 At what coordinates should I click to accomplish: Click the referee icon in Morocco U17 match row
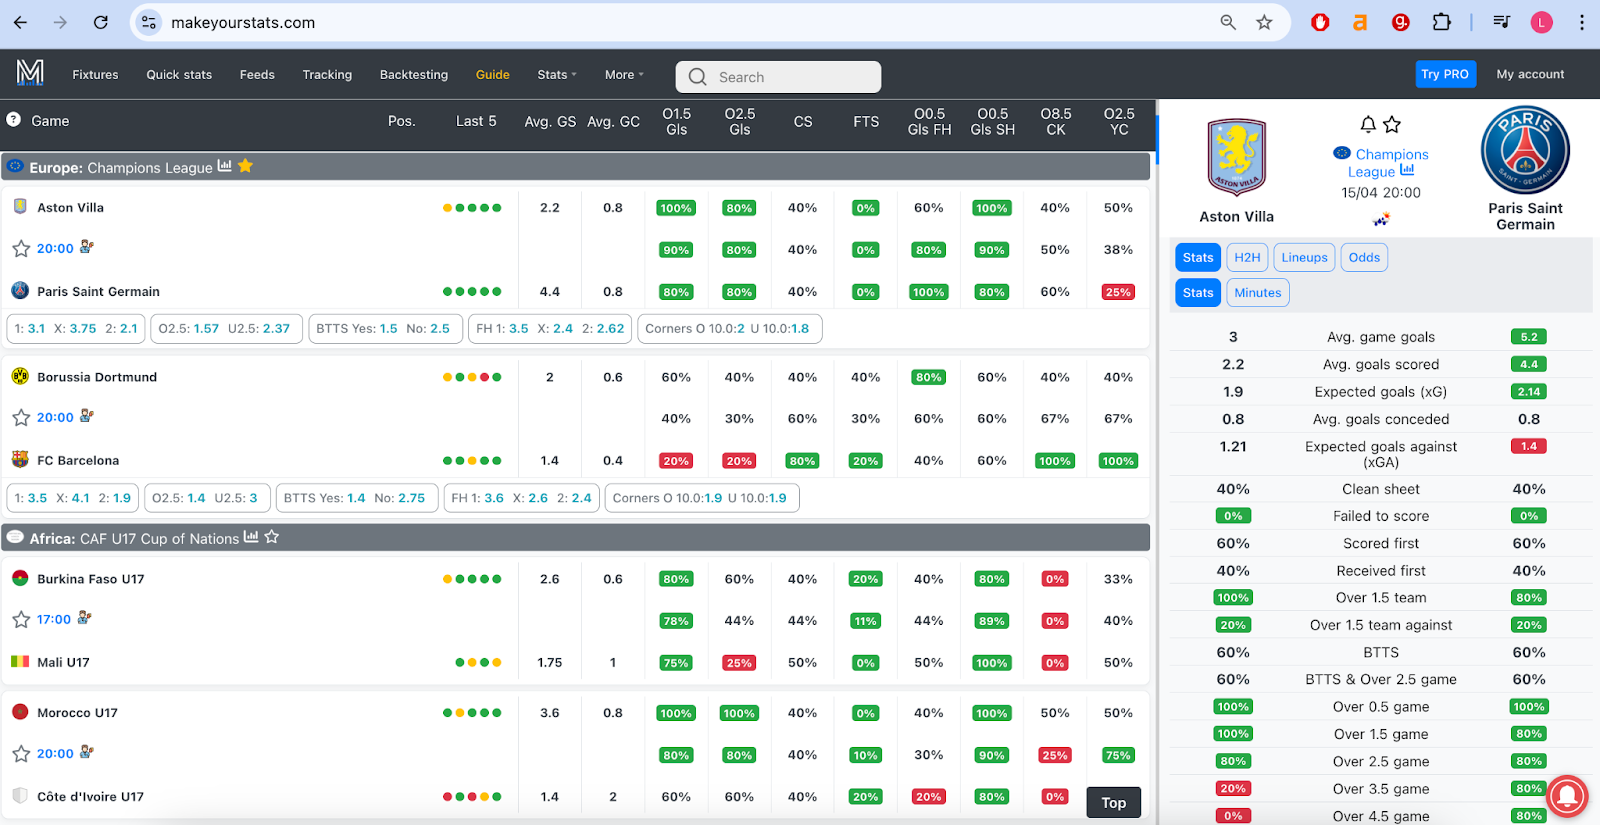point(87,751)
